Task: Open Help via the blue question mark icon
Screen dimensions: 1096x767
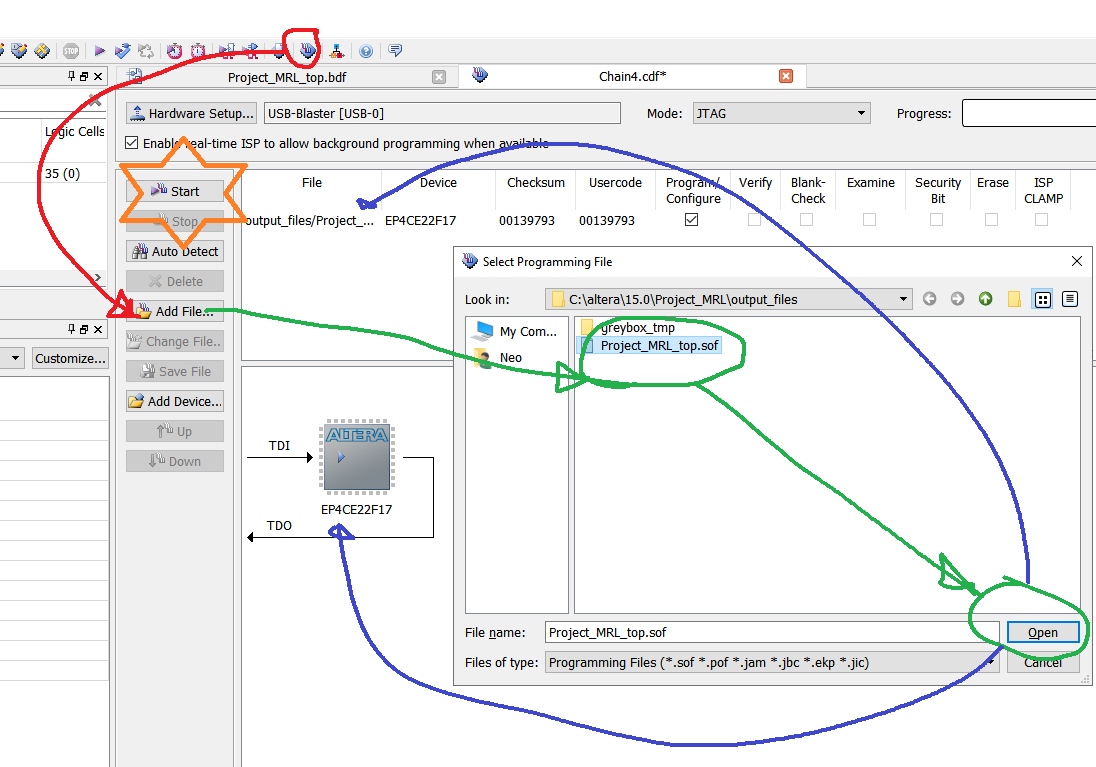Action: [366, 51]
